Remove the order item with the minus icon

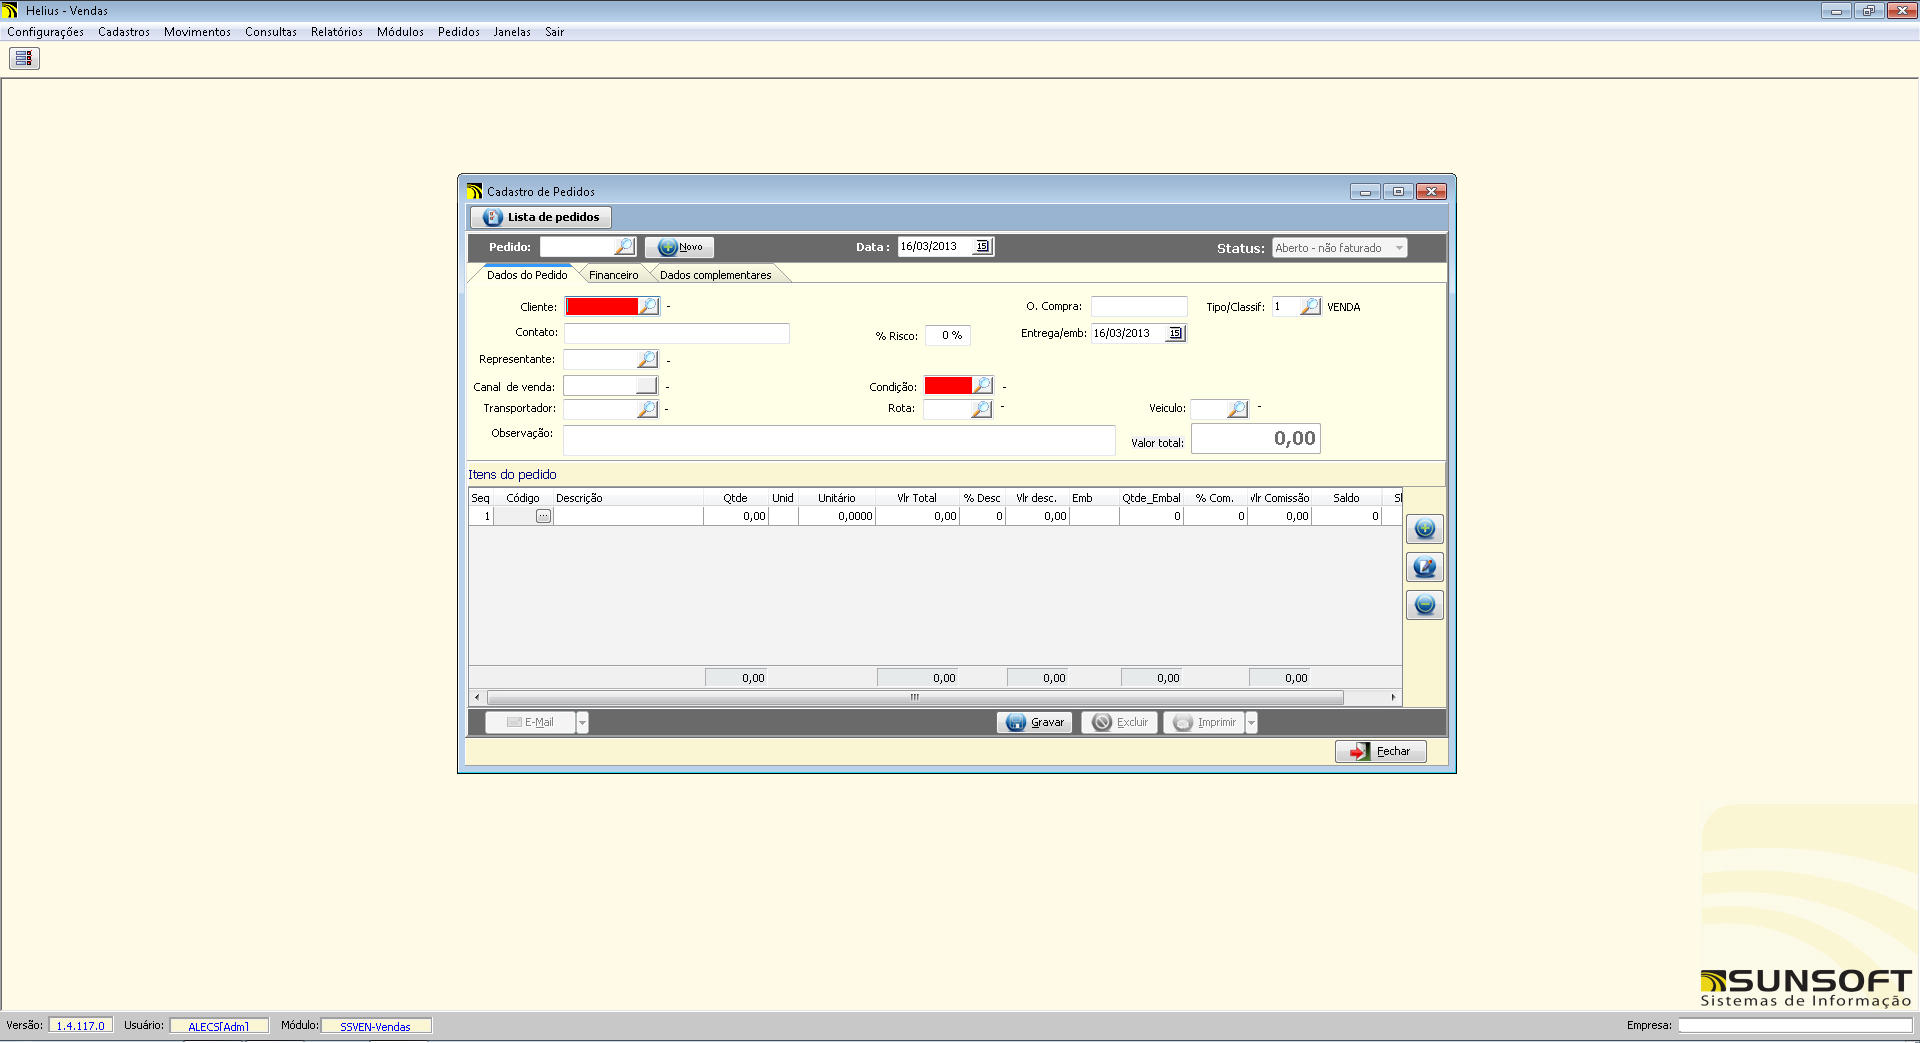(1424, 605)
